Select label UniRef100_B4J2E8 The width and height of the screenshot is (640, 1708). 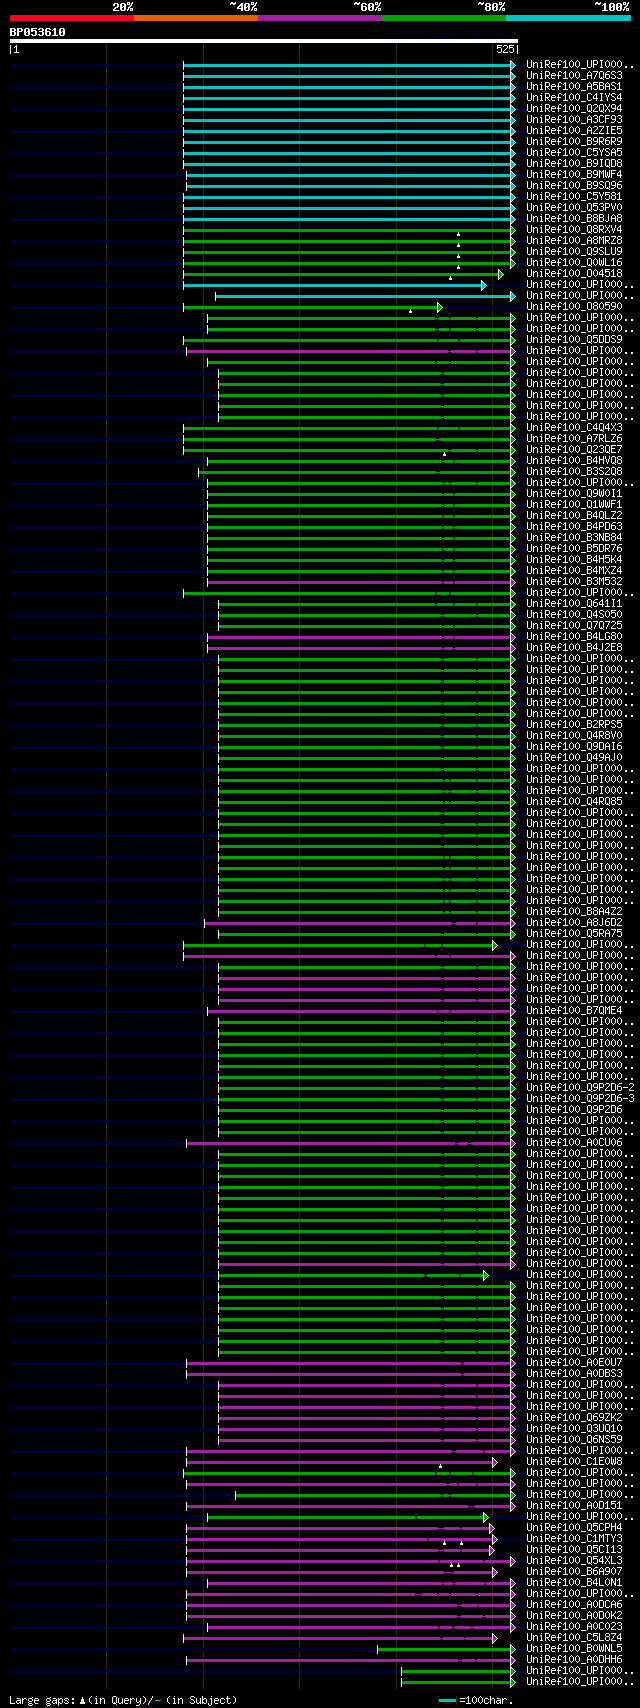click(x=574, y=647)
